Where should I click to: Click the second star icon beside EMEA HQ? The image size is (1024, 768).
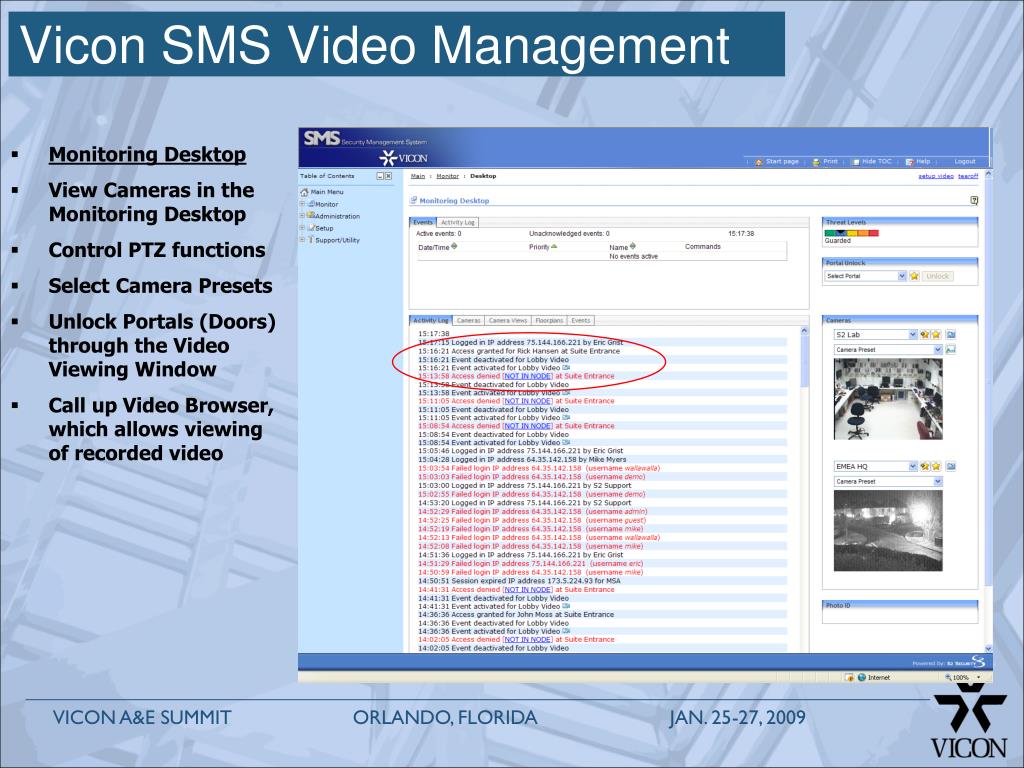[x=936, y=466]
